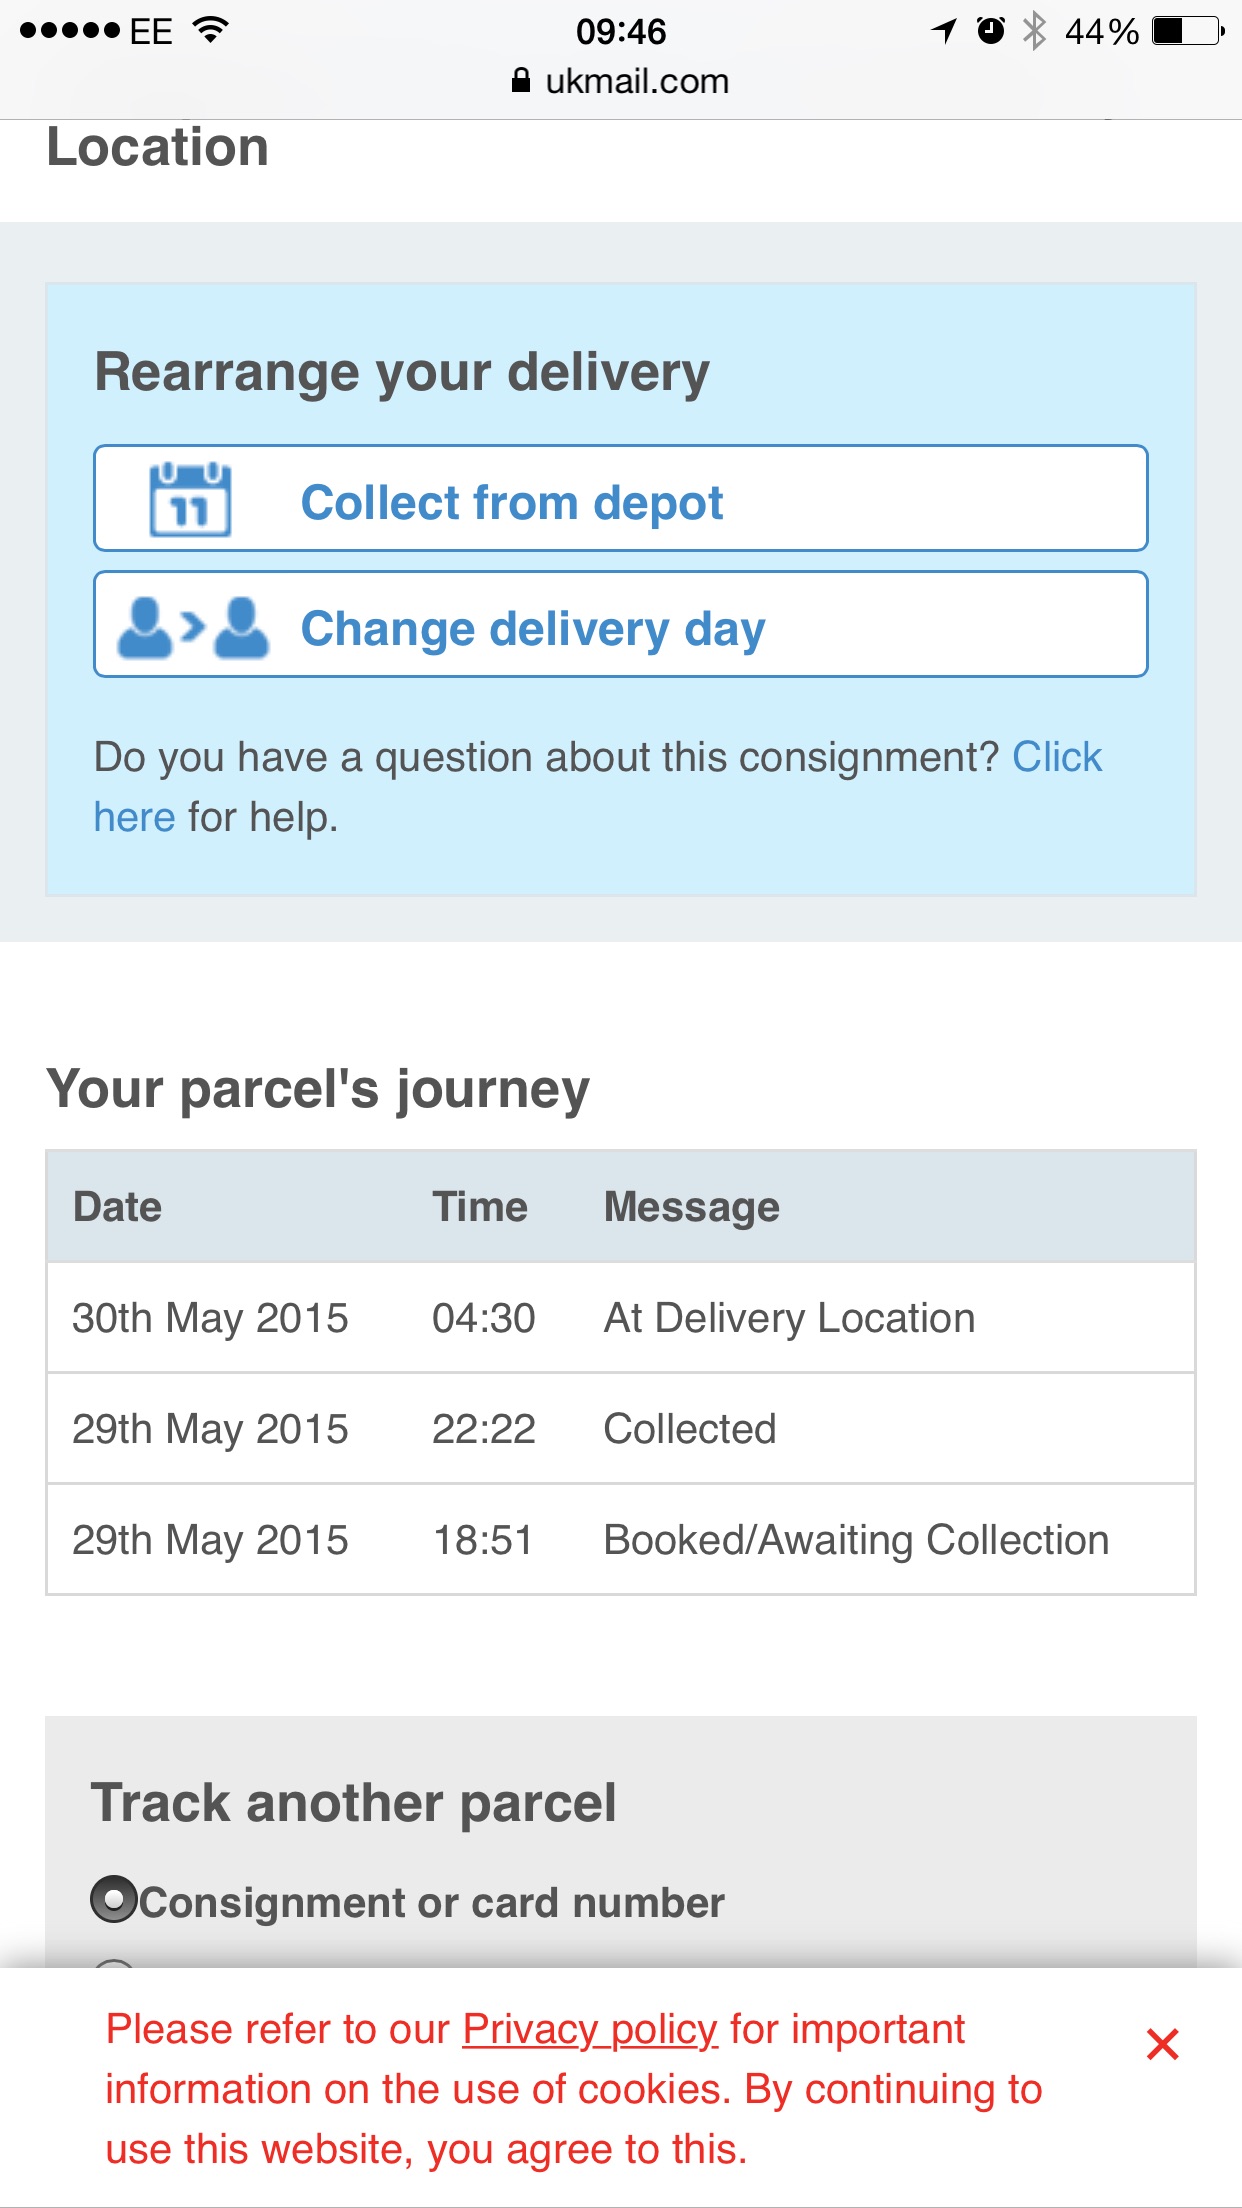
Task: Tap the At Delivery Location journey row
Action: click(621, 1317)
